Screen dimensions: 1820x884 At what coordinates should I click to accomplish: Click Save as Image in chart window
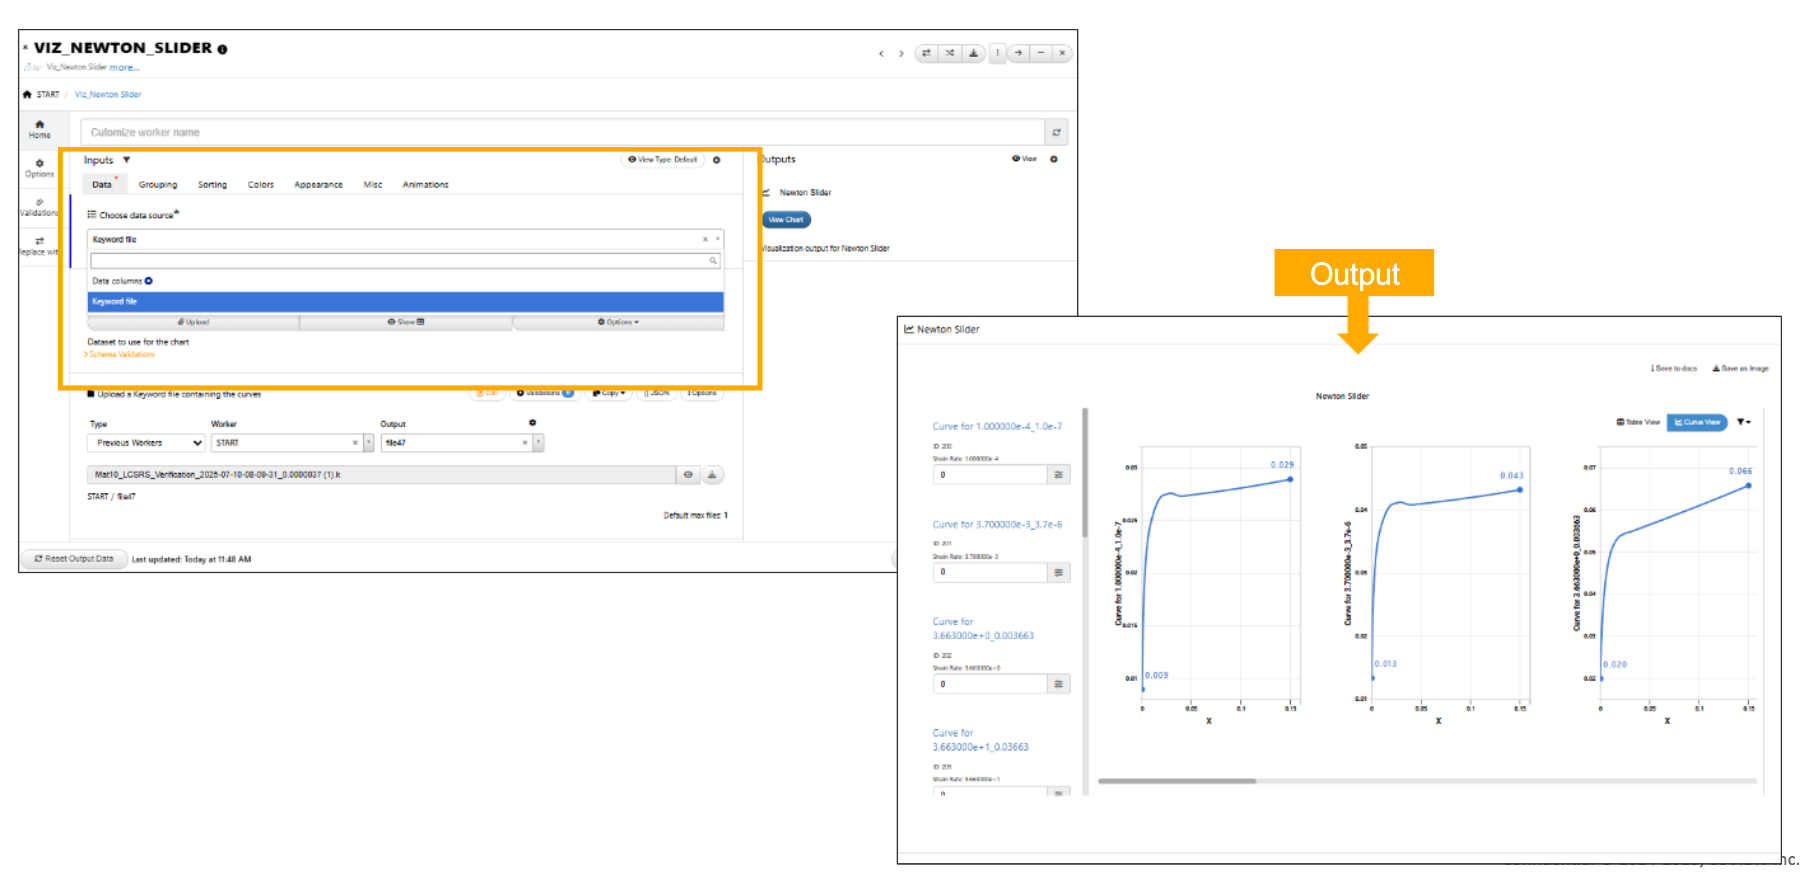(x=1741, y=368)
